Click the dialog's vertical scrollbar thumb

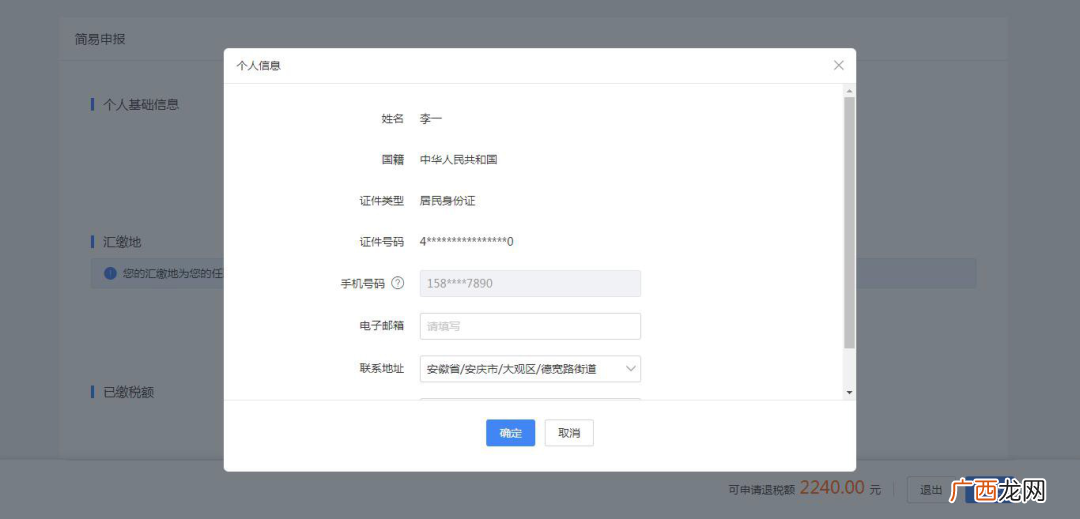pos(849,222)
